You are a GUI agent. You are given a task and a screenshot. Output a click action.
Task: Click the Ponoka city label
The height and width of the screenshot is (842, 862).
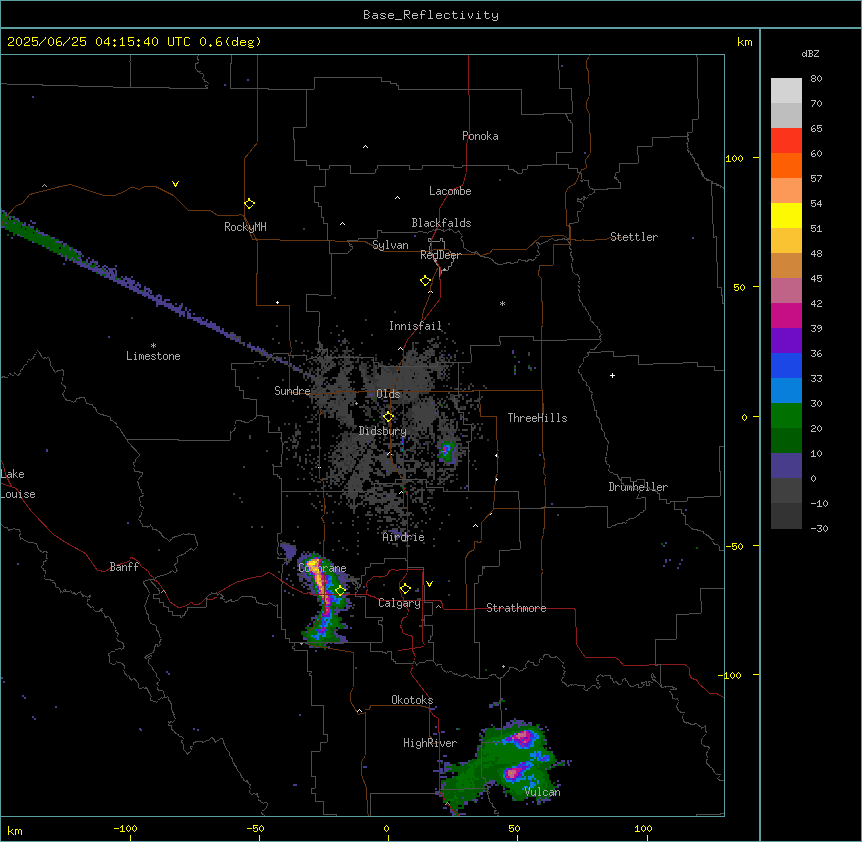[x=480, y=136]
